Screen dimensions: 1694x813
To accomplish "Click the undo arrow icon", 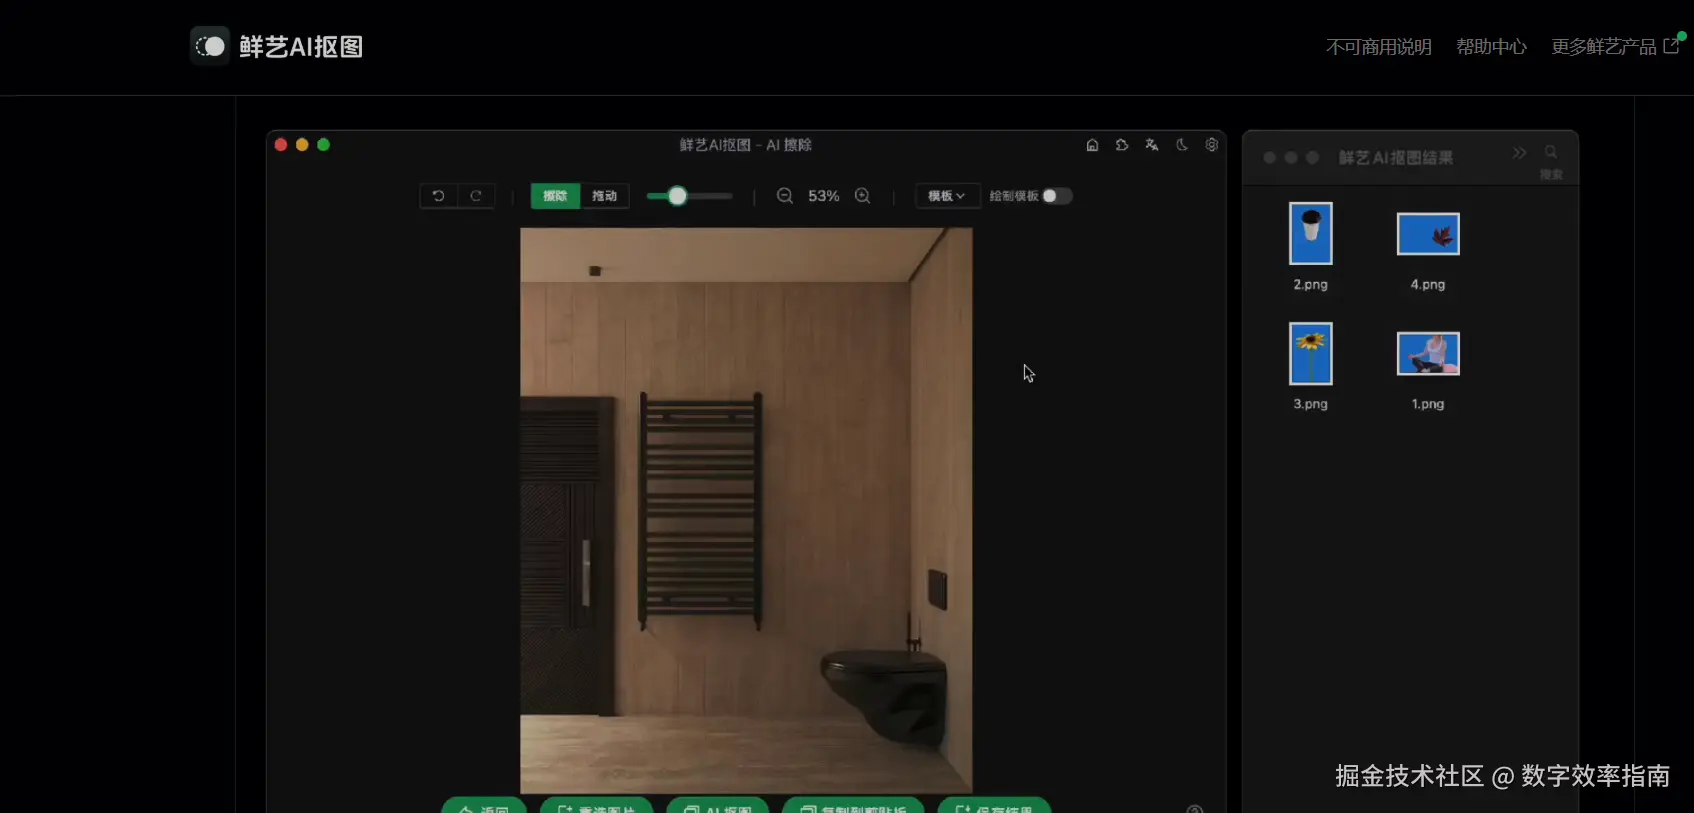I will pyautogui.click(x=438, y=196).
